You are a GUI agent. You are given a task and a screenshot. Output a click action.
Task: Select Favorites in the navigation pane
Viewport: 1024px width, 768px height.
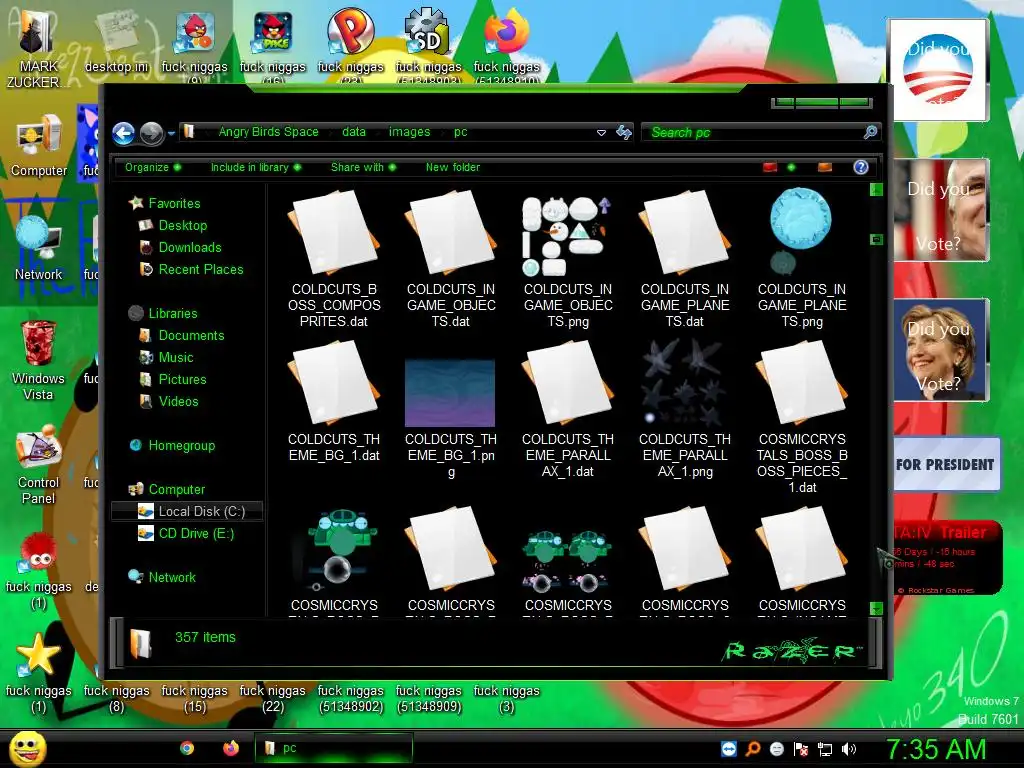174,203
